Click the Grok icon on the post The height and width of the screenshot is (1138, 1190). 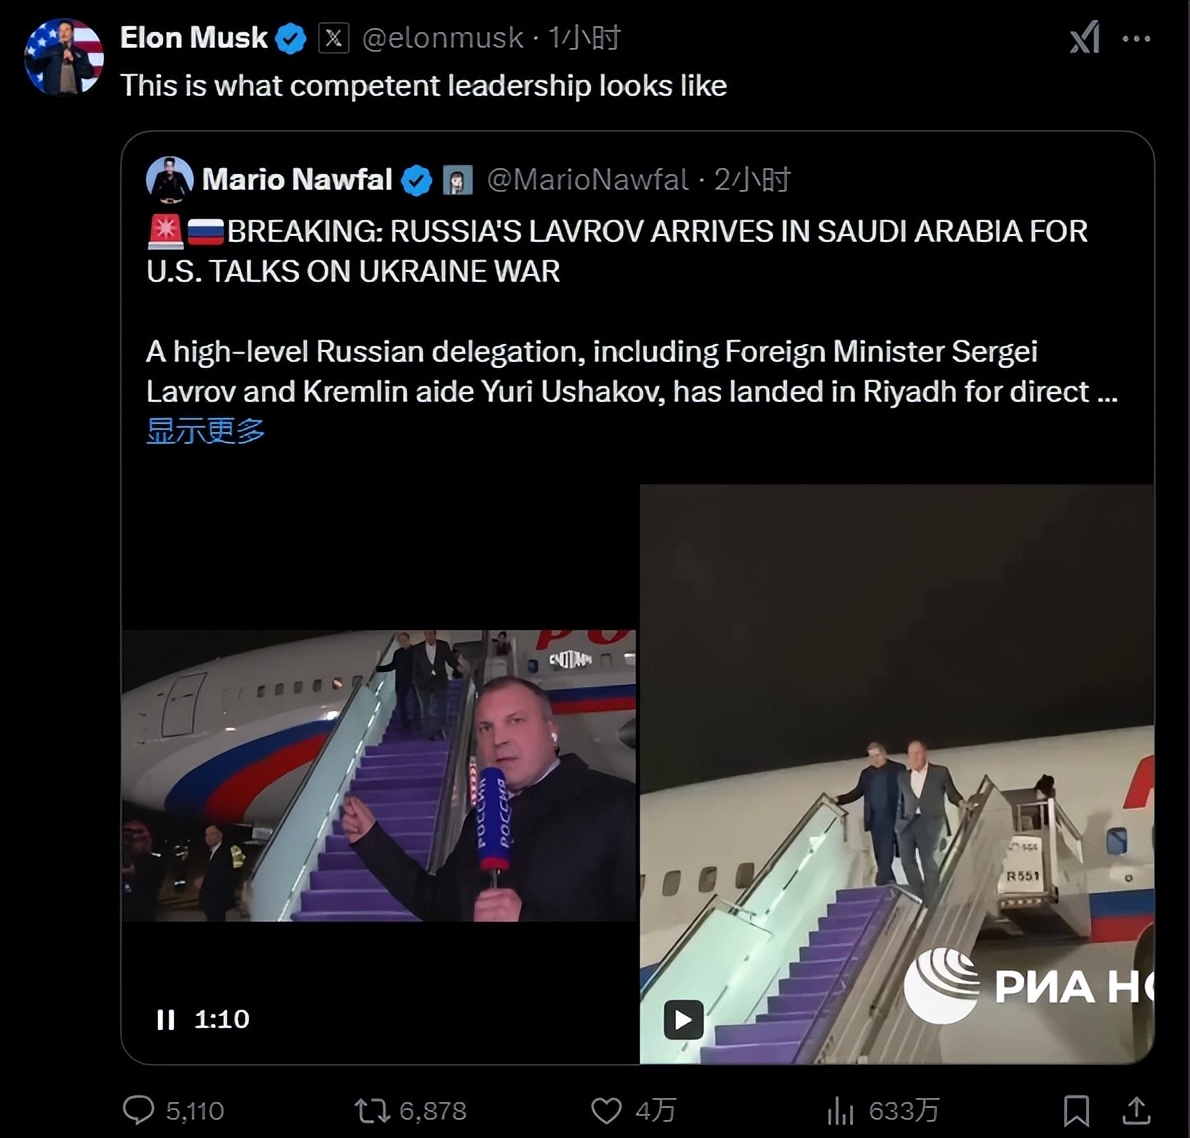pyautogui.click(x=1084, y=39)
